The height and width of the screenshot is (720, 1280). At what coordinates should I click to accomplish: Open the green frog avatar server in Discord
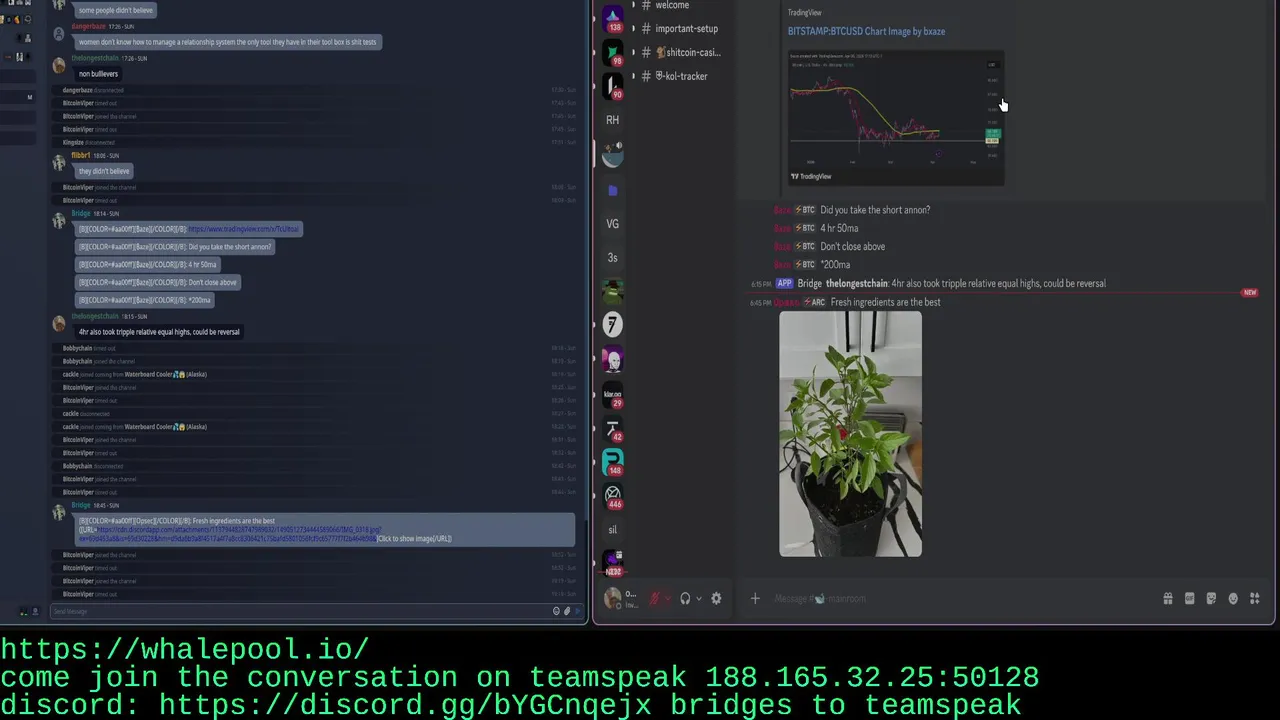(x=613, y=291)
